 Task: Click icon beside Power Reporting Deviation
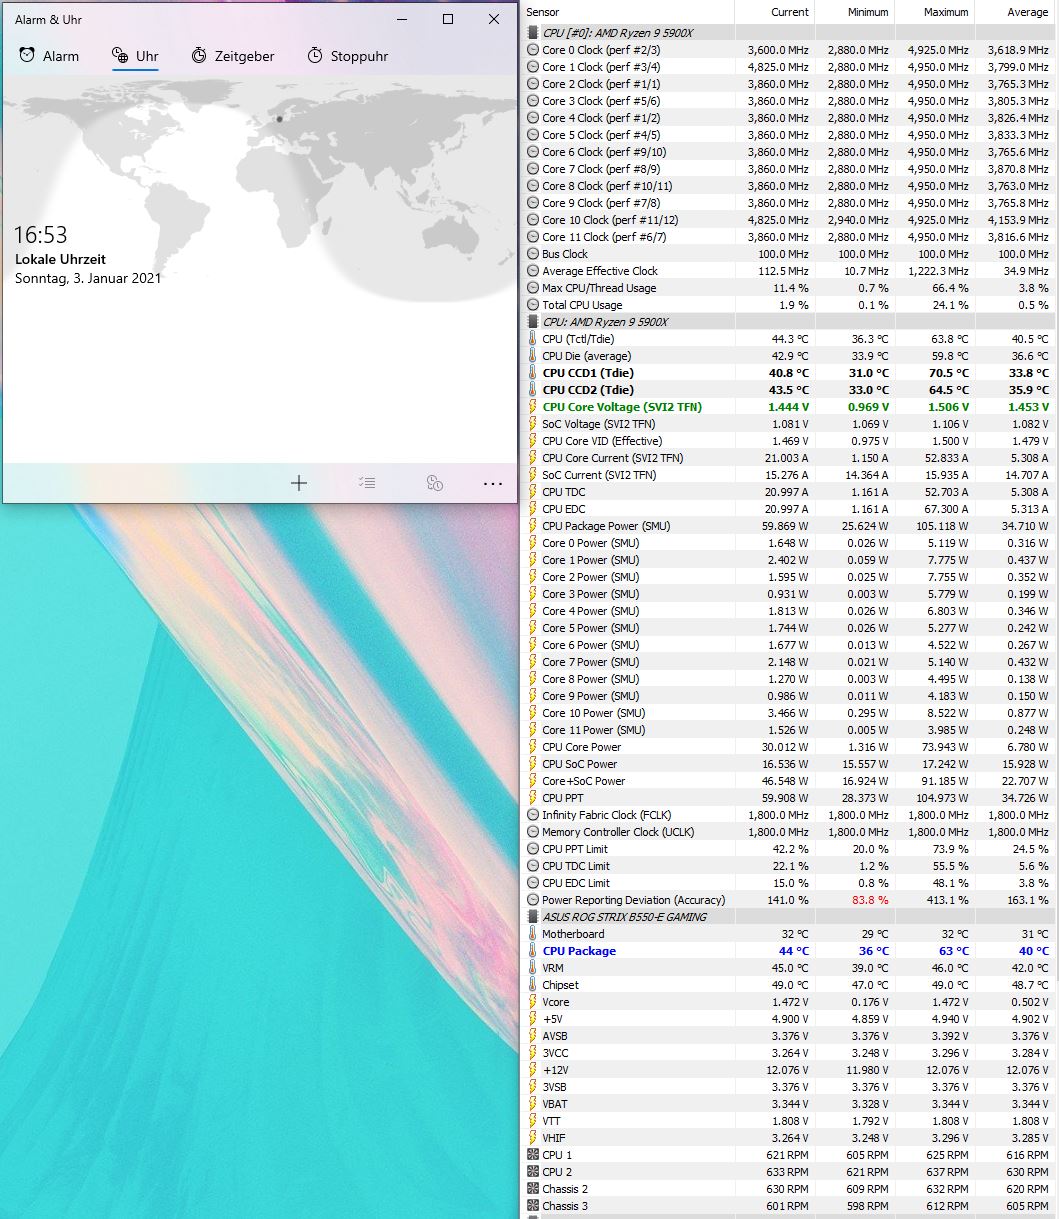[533, 900]
